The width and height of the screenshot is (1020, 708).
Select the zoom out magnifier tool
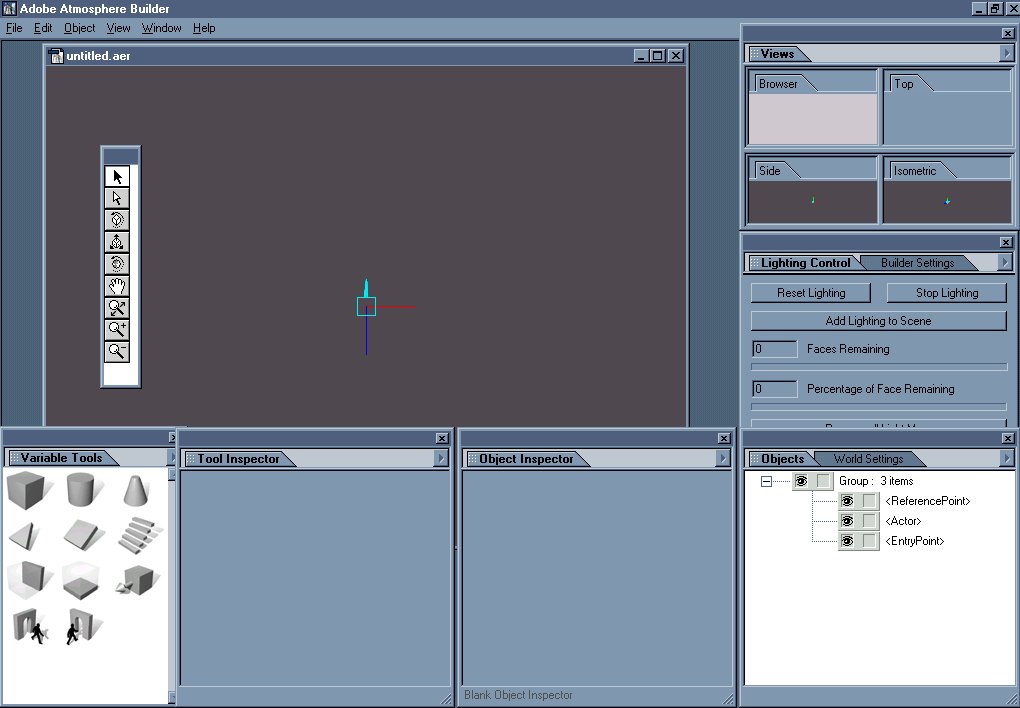click(x=117, y=351)
